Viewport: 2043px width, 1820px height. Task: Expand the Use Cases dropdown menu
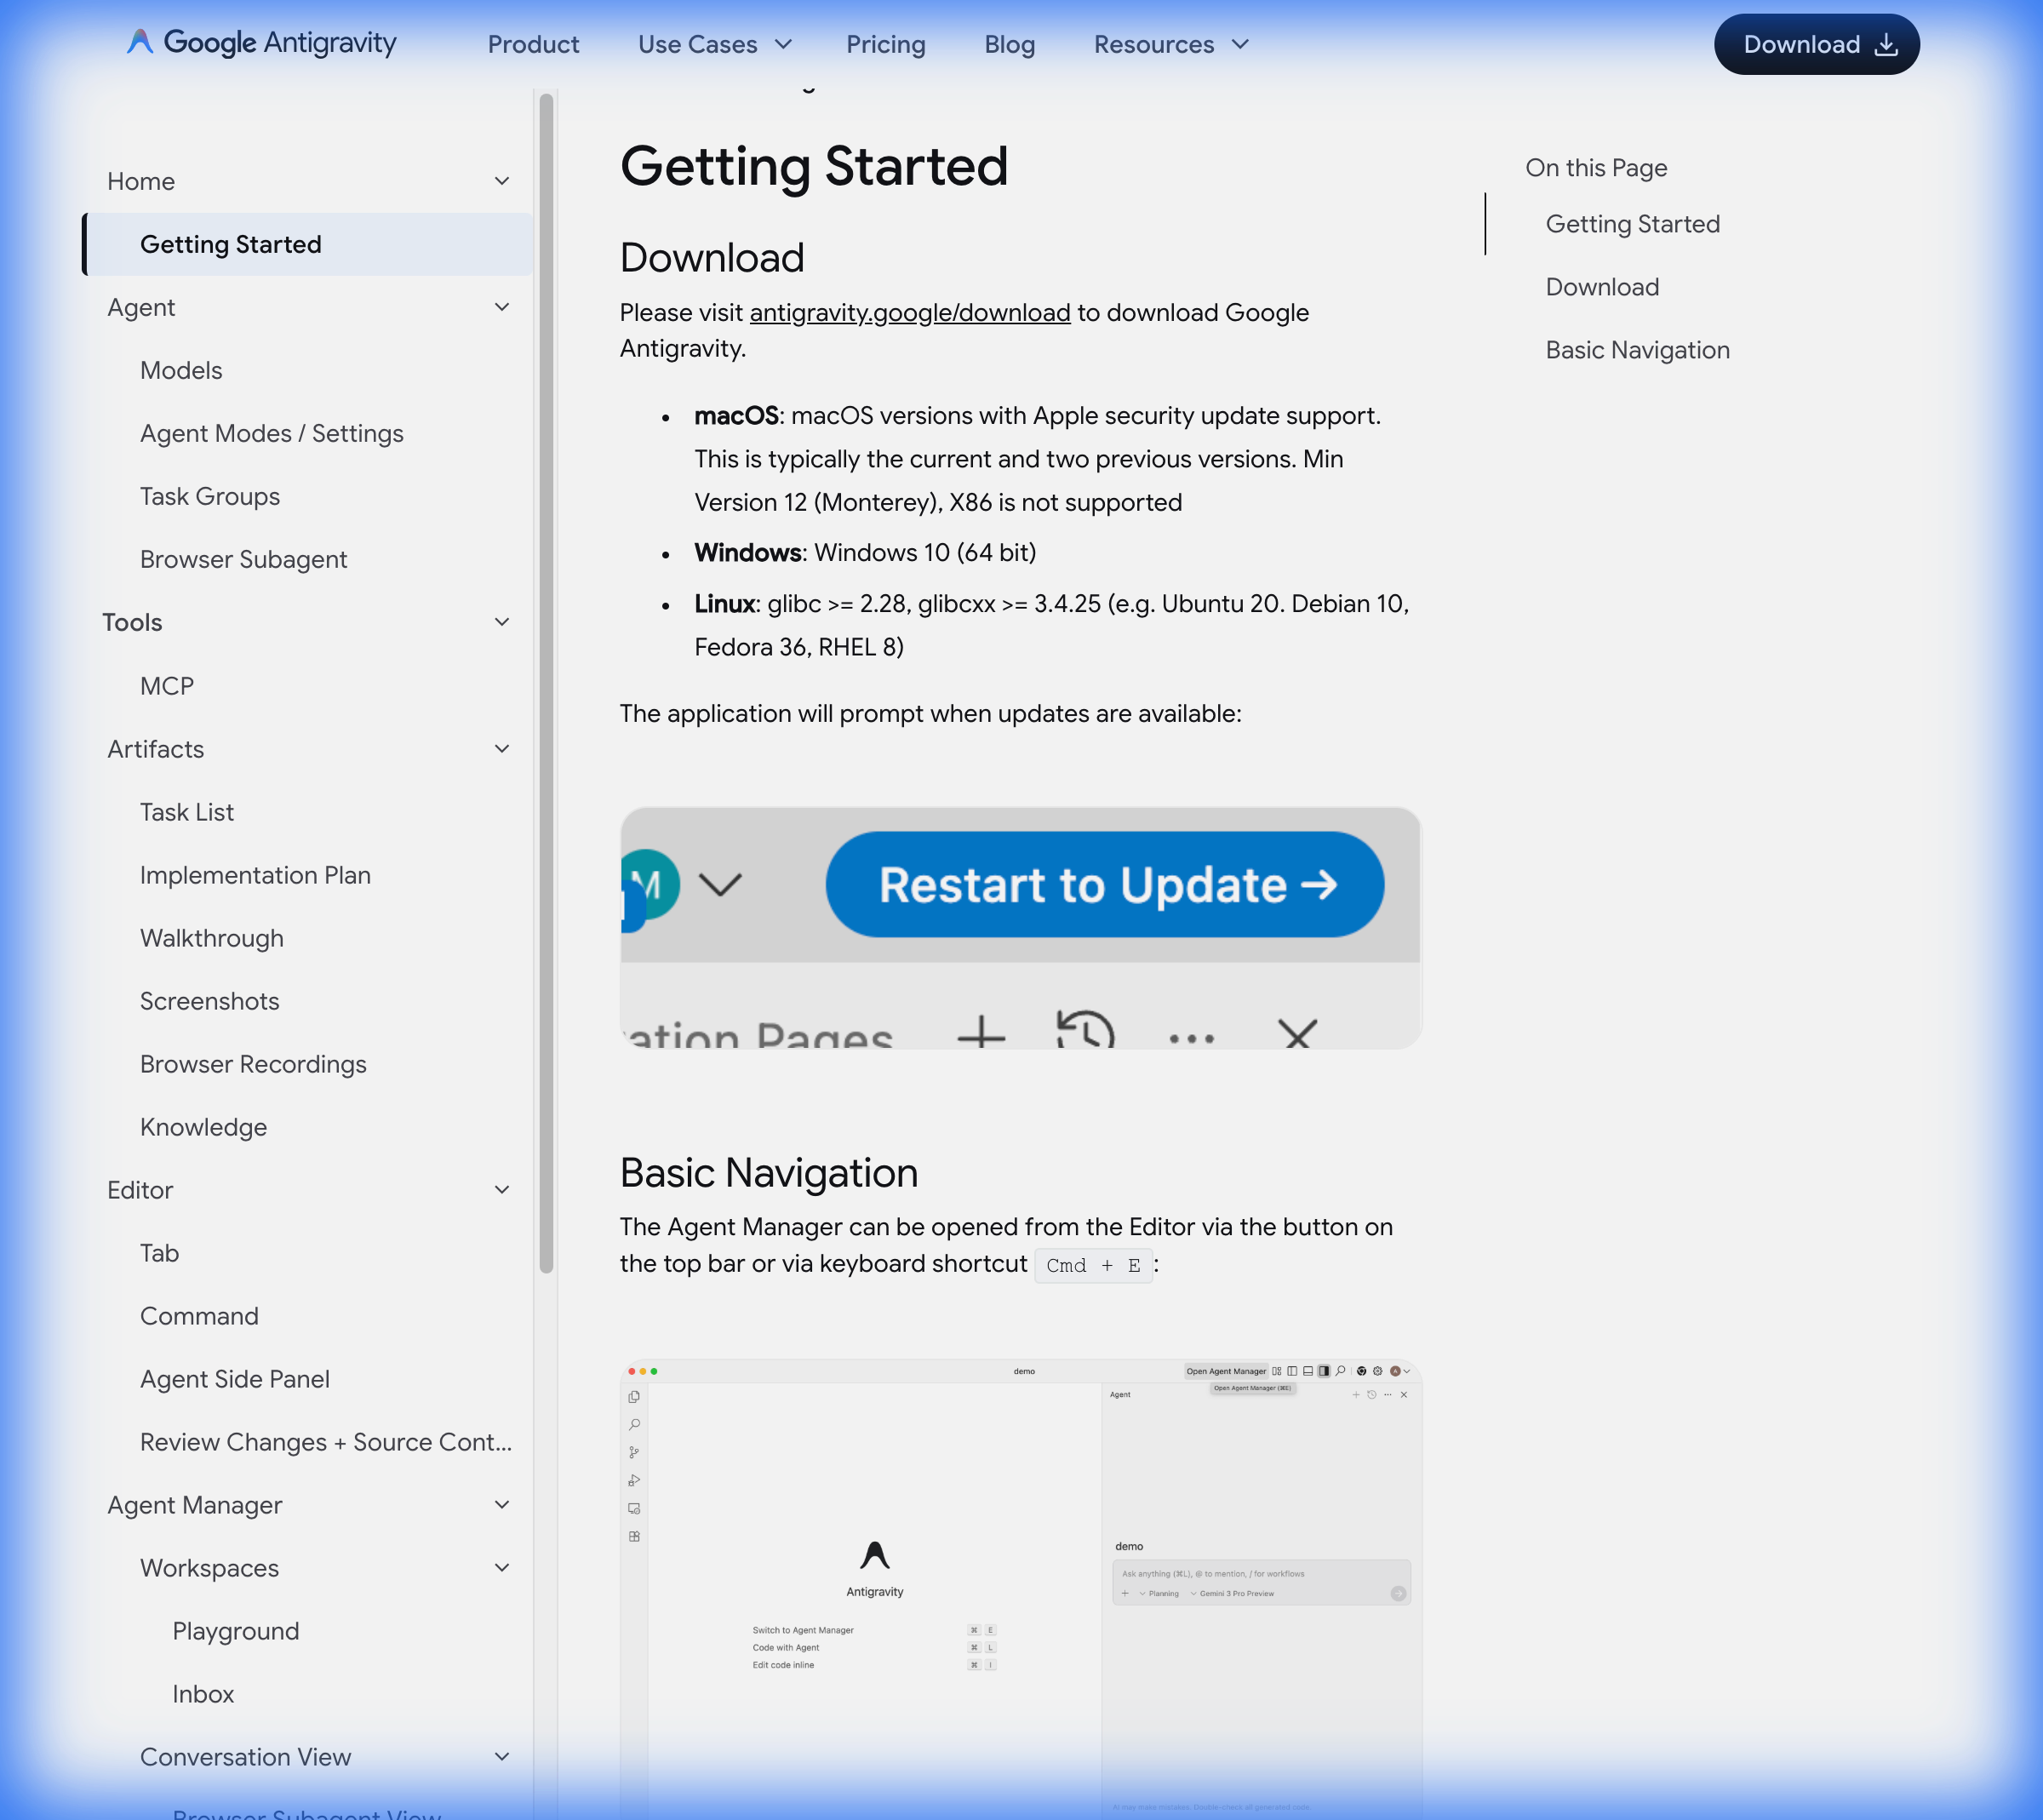click(x=715, y=45)
